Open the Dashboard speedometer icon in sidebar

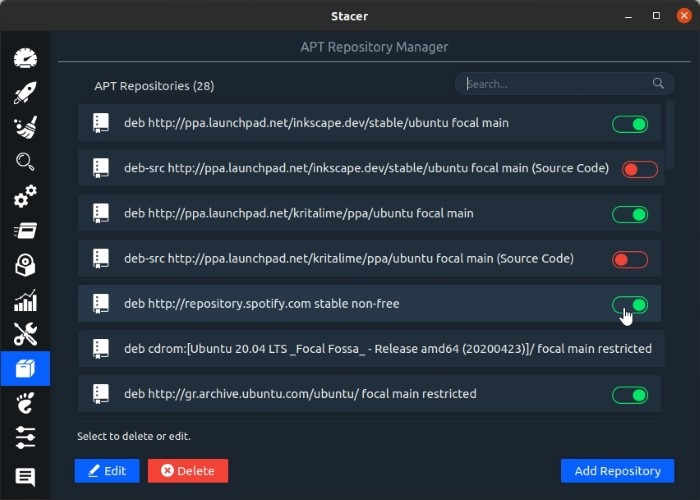25,58
